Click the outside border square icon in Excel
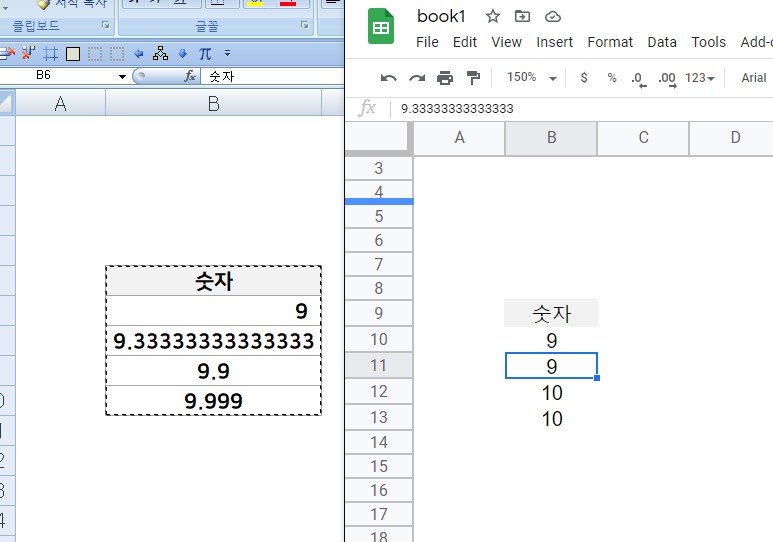The height and width of the screenshot is (542, 773). pyautogui.click(x=73, y=53)
